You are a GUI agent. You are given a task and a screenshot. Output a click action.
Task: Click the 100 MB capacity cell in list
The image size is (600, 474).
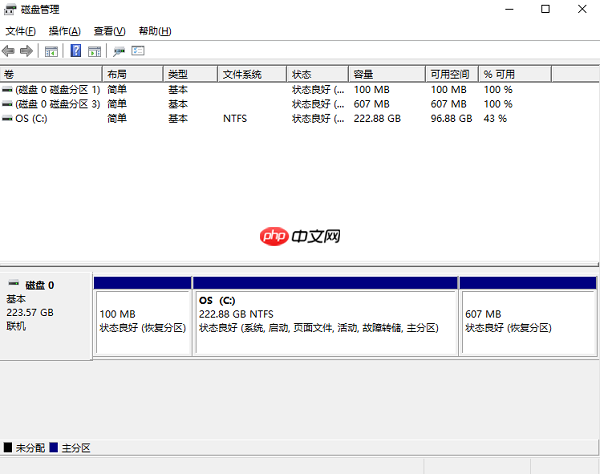372,90
